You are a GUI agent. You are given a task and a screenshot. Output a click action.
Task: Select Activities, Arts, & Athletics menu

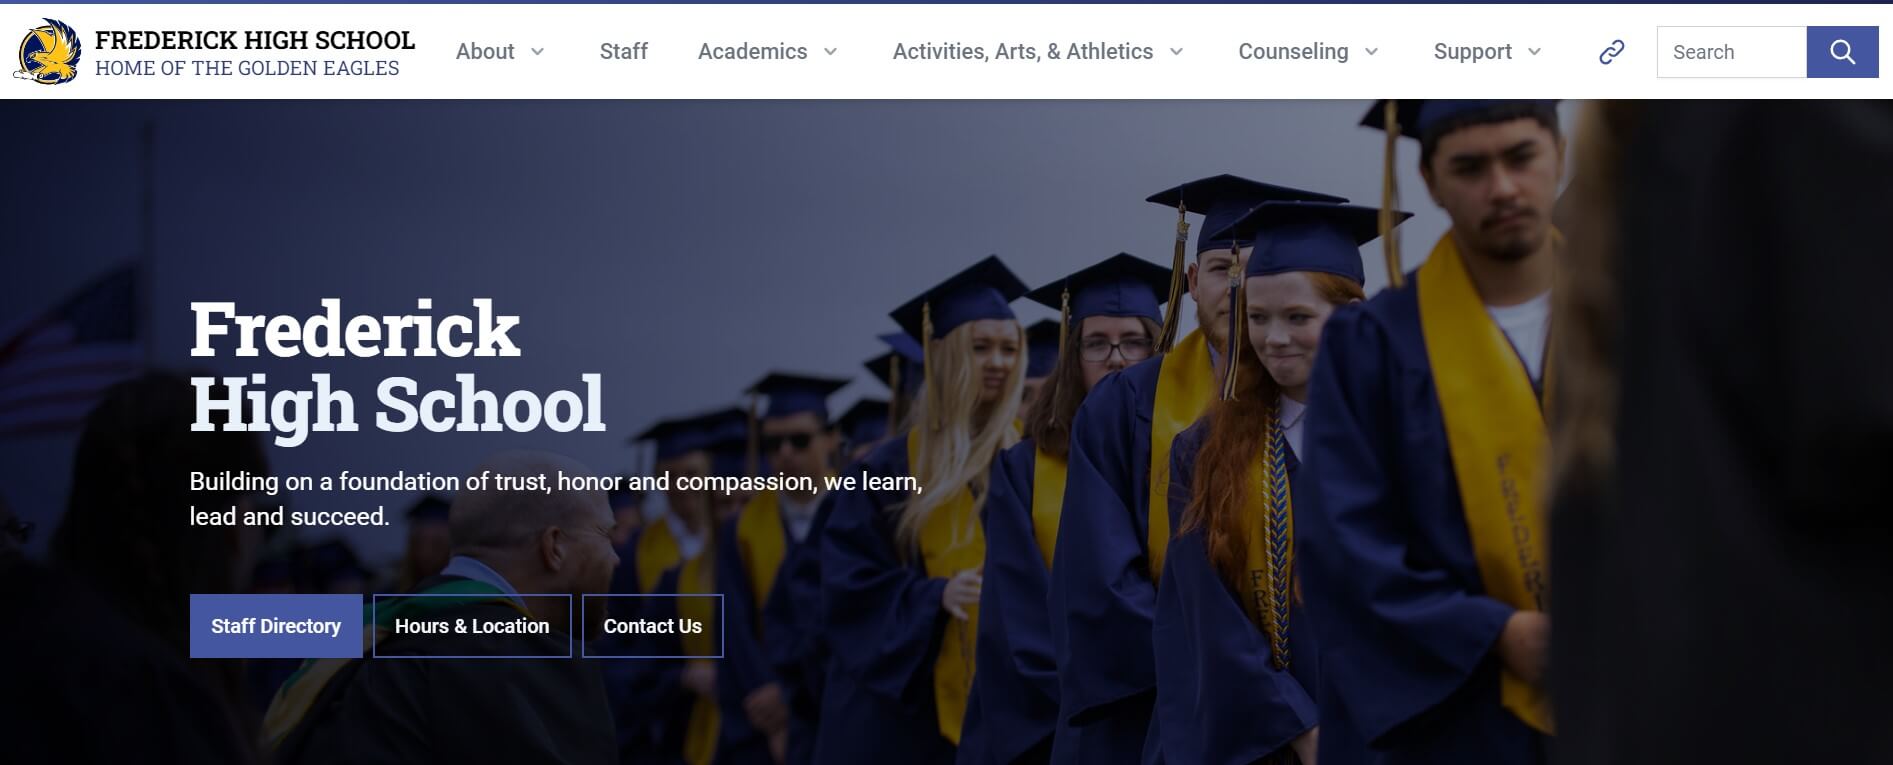click(1022, 52)
